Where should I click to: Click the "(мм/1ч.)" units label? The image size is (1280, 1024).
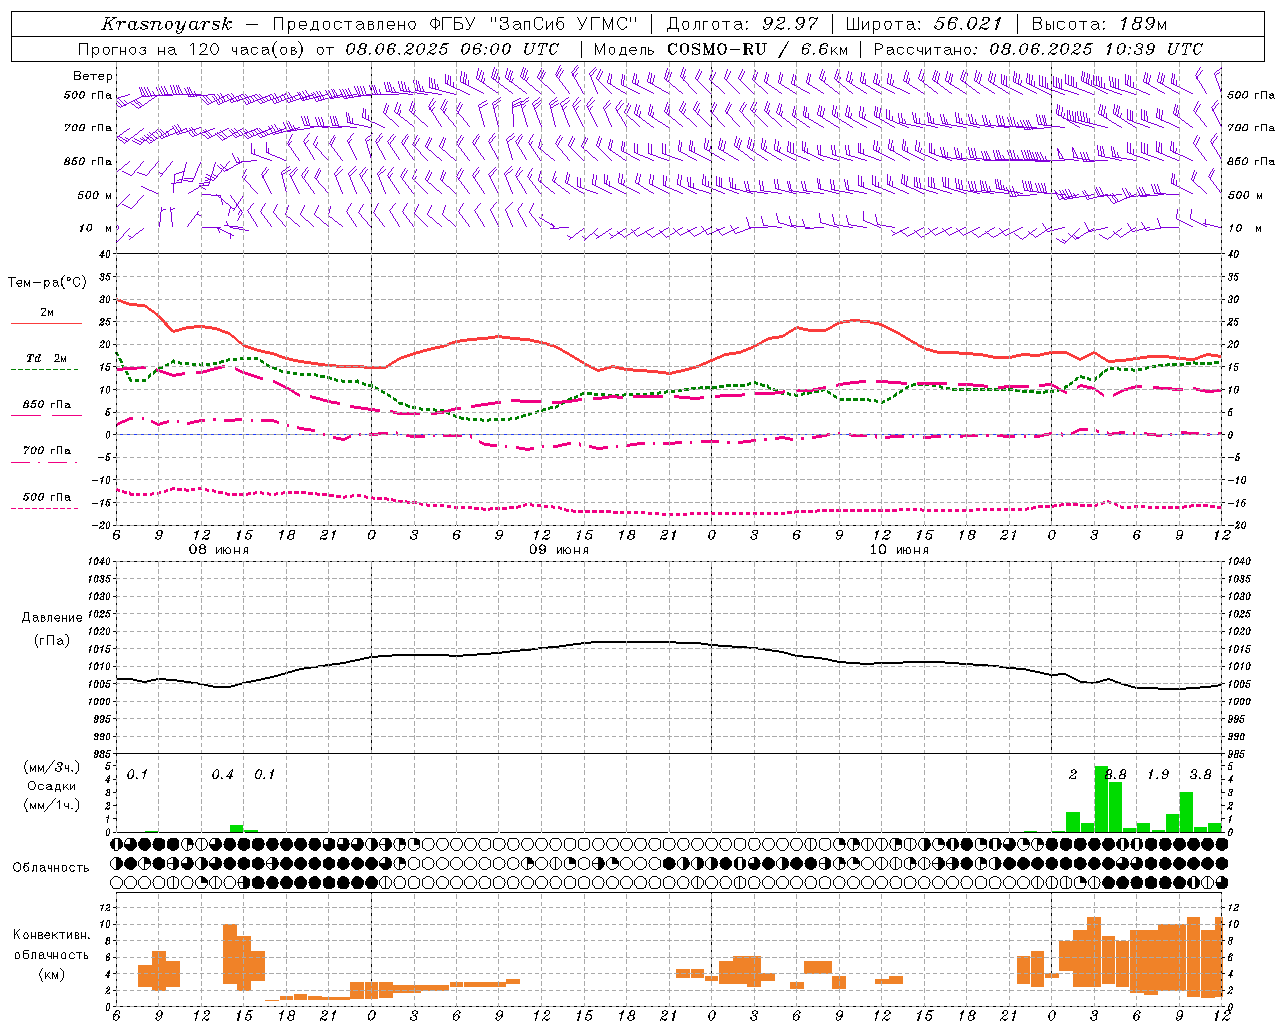(51, 805)
